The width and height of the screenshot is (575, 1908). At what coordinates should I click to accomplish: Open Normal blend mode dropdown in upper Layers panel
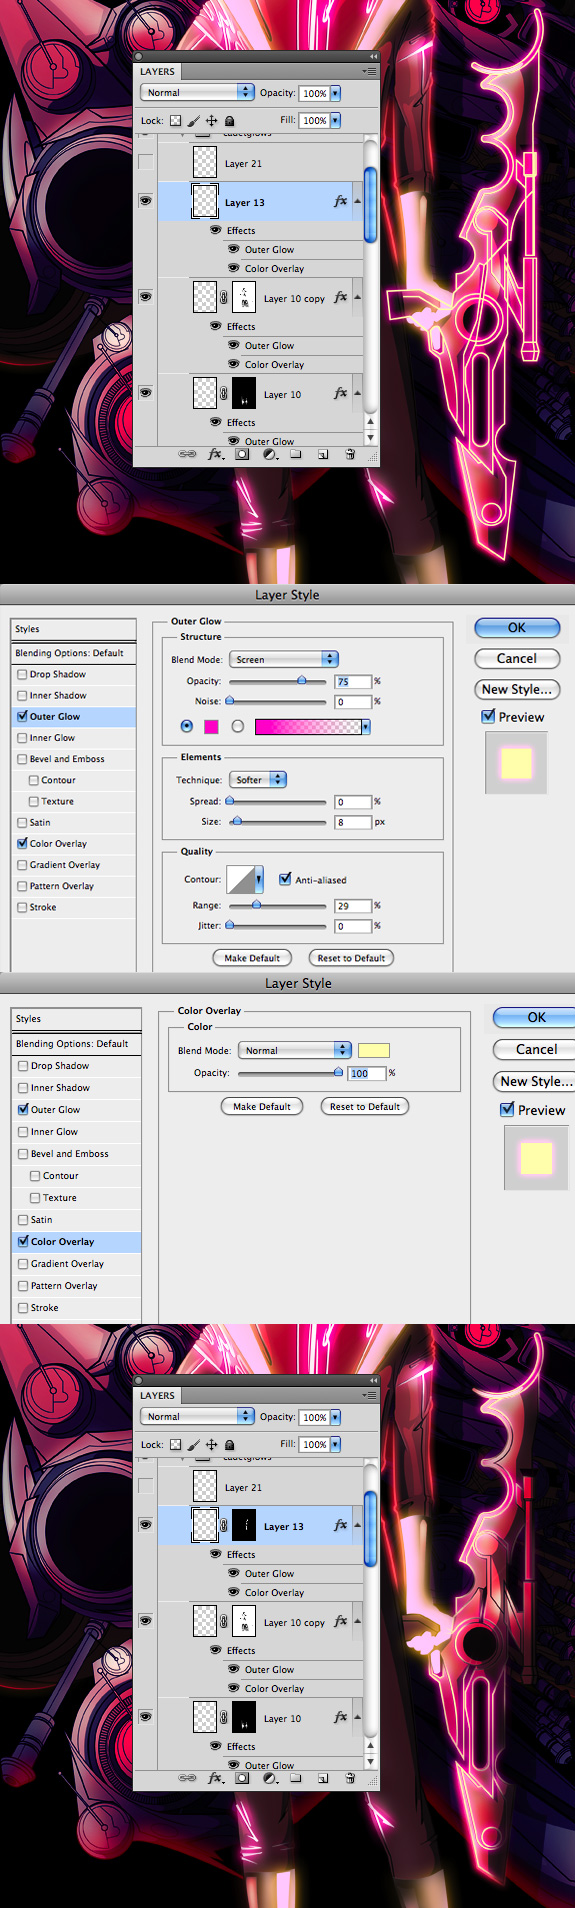[198, 92]
